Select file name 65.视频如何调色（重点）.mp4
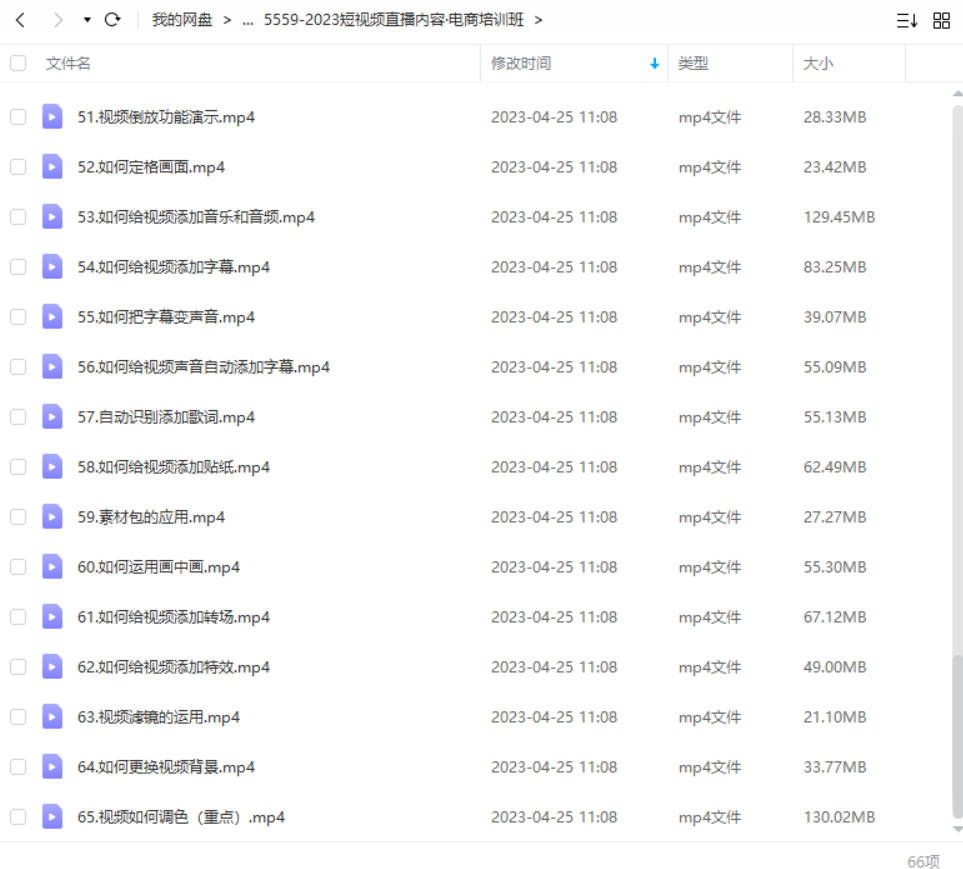Screen dimensions: 963x869 coord(181,817)
